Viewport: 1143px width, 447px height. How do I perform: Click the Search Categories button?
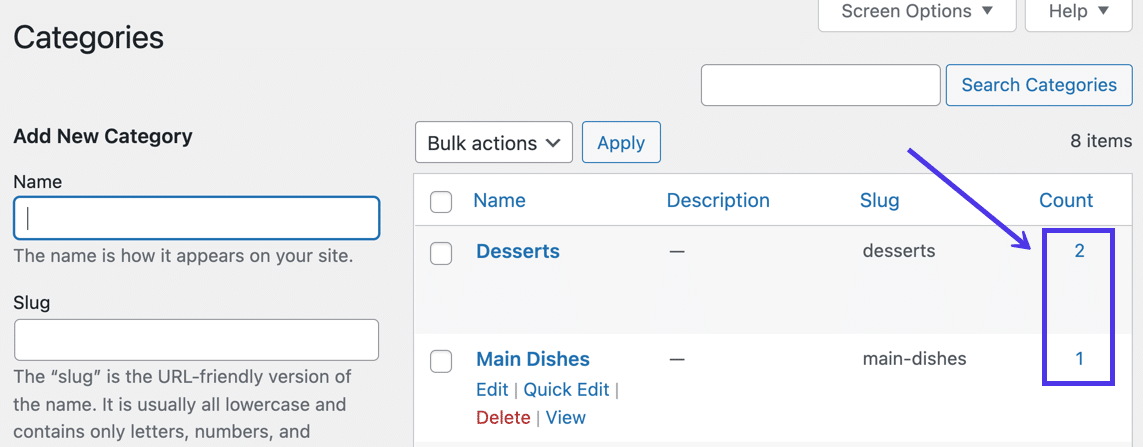[x=1039, y=85]
